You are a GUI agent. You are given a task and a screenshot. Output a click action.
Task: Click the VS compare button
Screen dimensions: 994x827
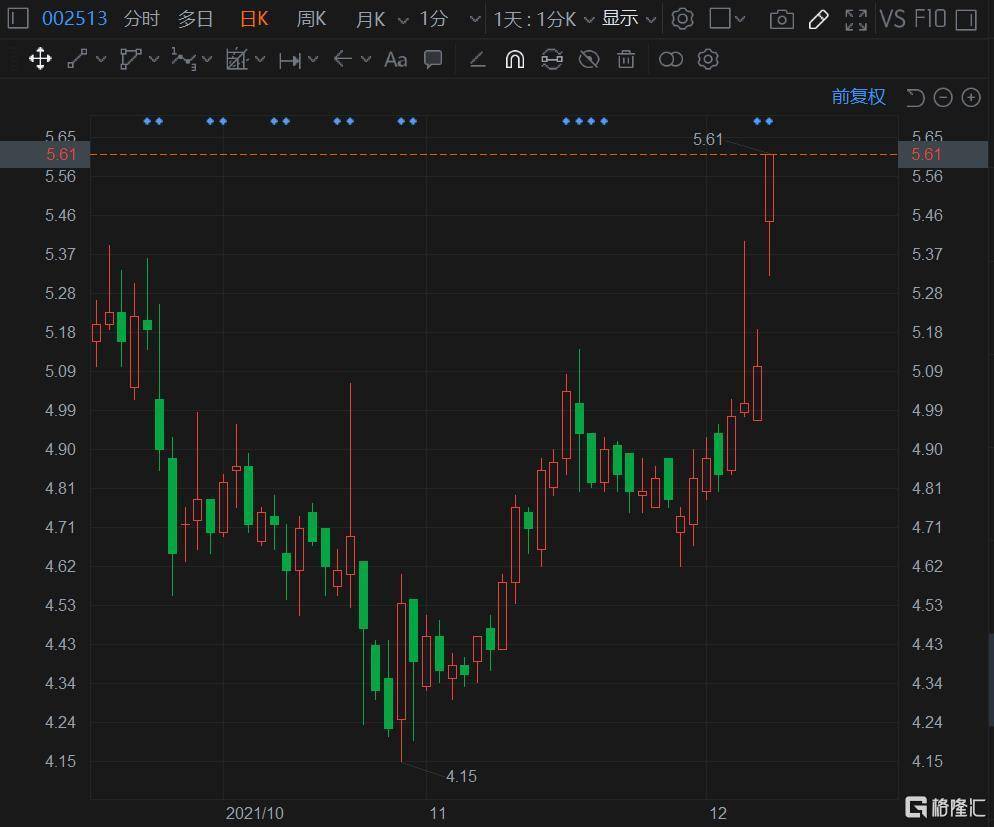point(892,19)
